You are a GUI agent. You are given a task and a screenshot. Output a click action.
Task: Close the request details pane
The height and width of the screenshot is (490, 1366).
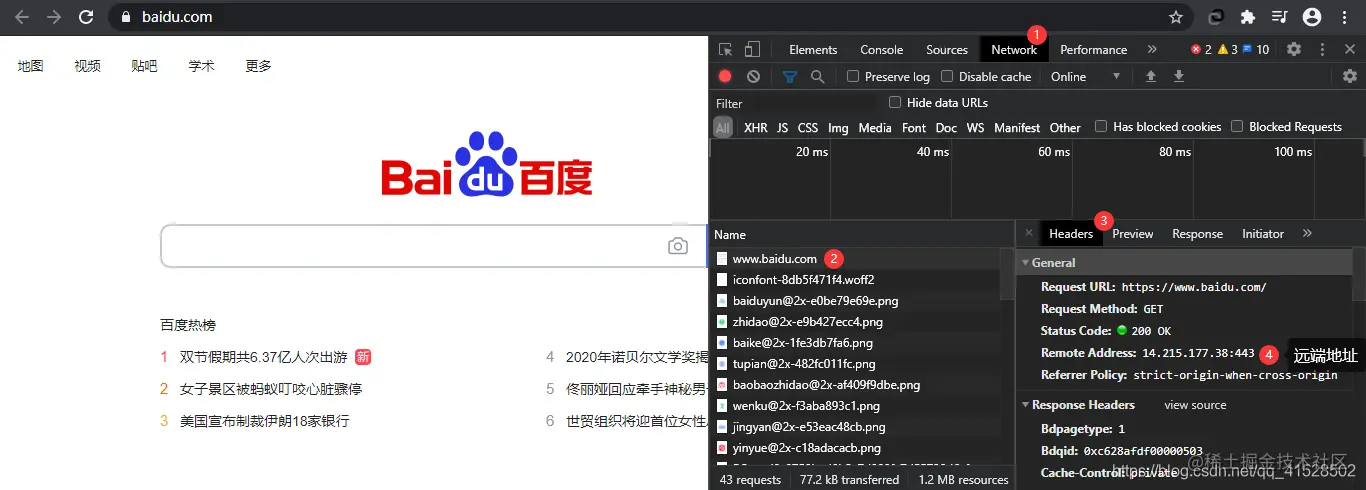point(1029,233)
